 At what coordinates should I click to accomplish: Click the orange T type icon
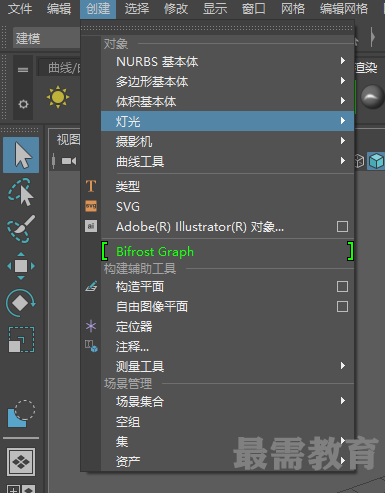pos(91,186)
